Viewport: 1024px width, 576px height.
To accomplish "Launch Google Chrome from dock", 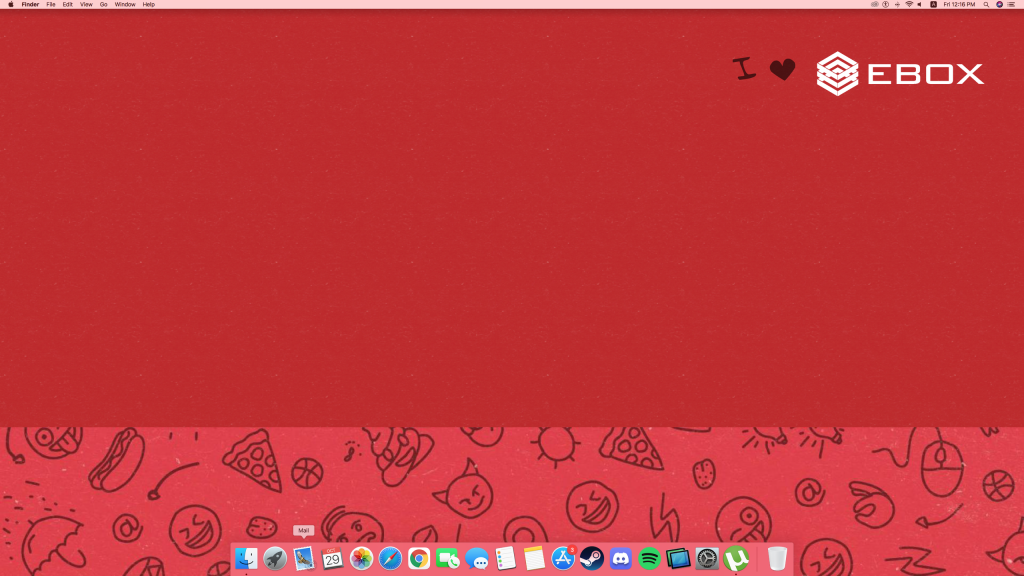I will (x=419, y=558).
